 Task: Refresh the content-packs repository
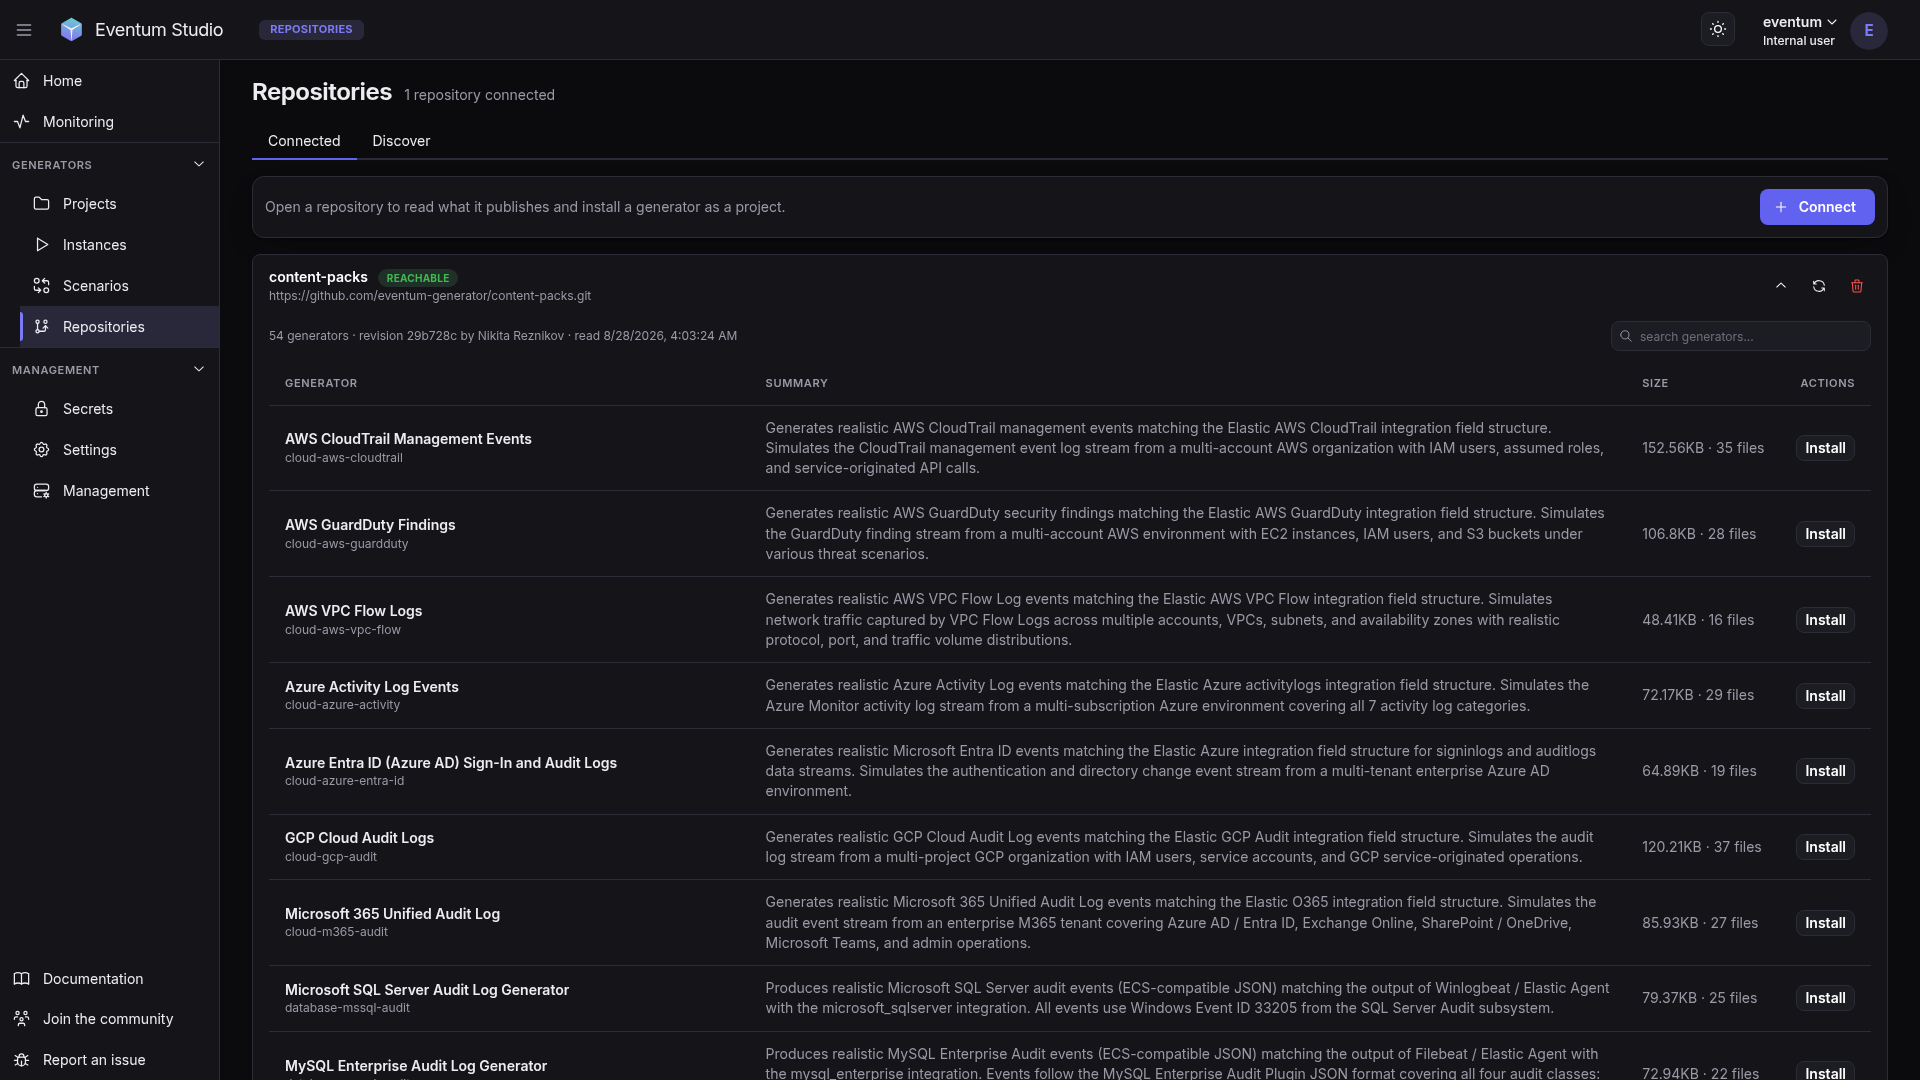[1819, 286]
